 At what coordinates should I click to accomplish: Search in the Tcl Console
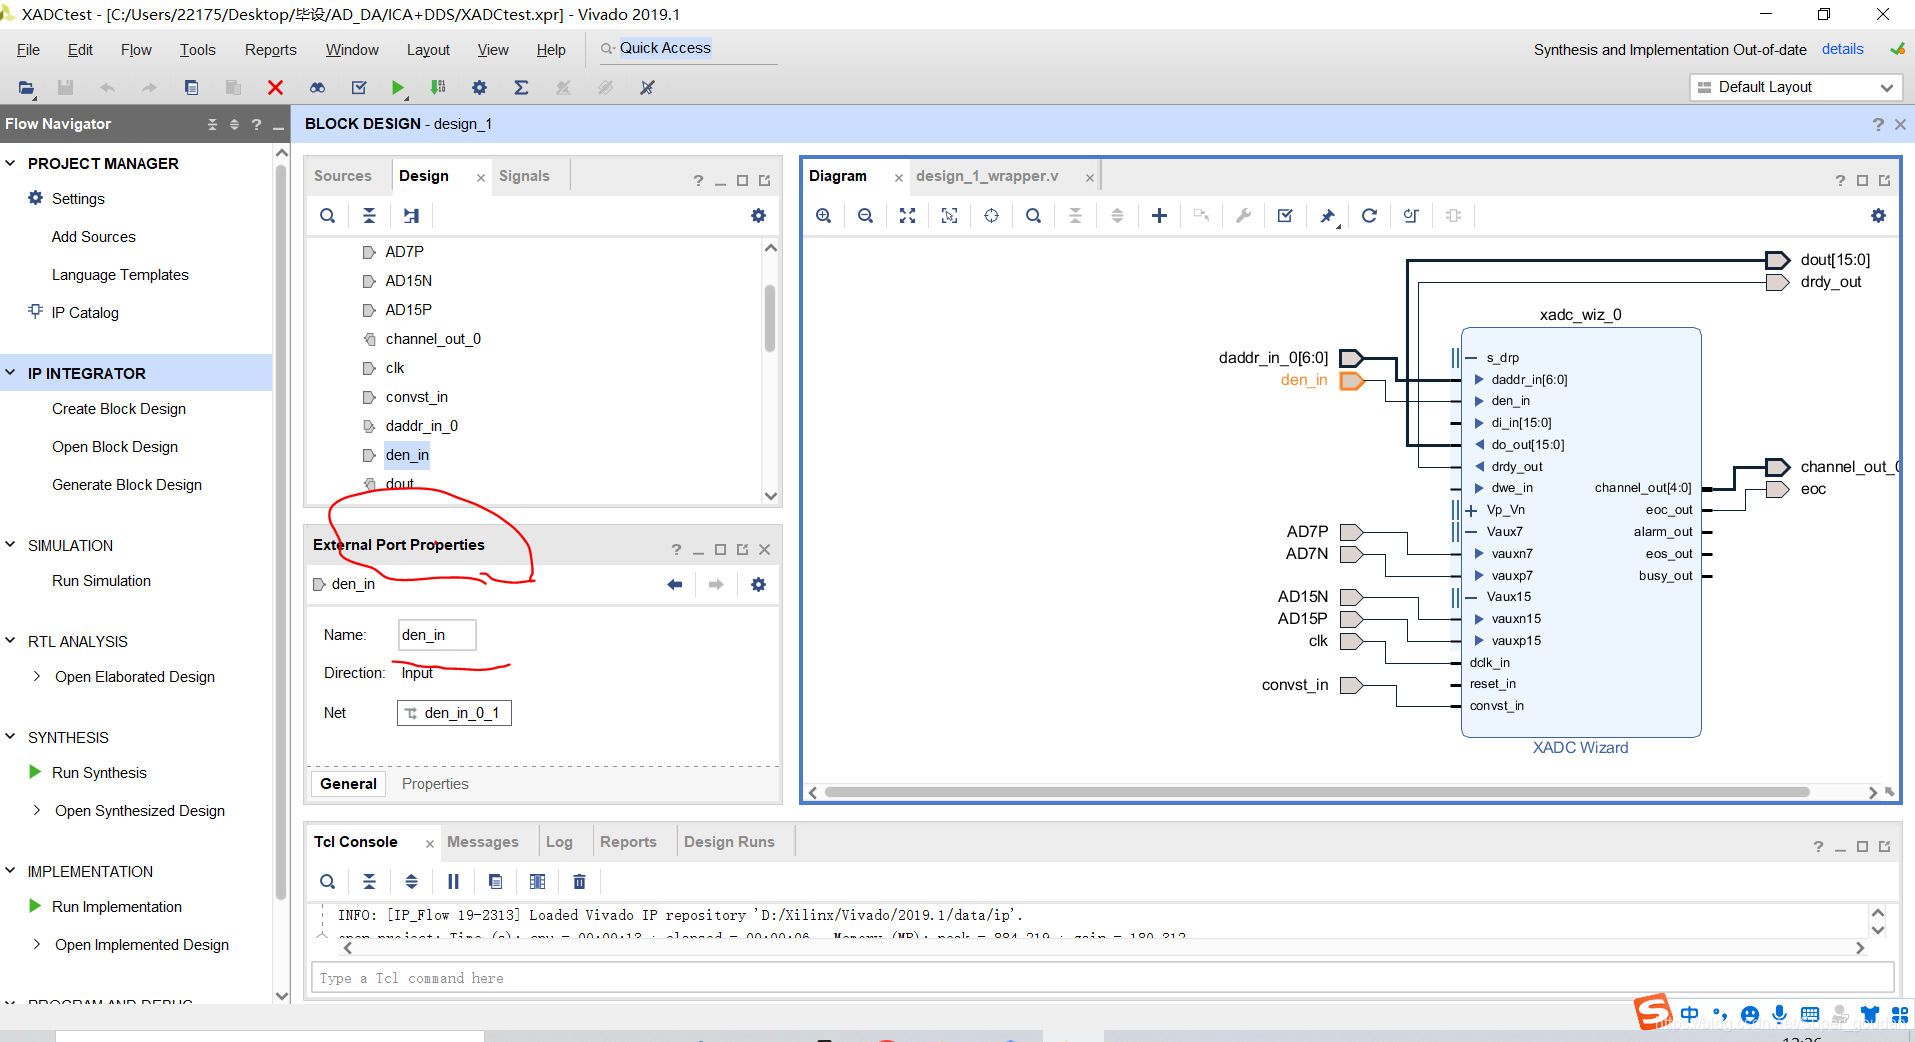[327, 881]
